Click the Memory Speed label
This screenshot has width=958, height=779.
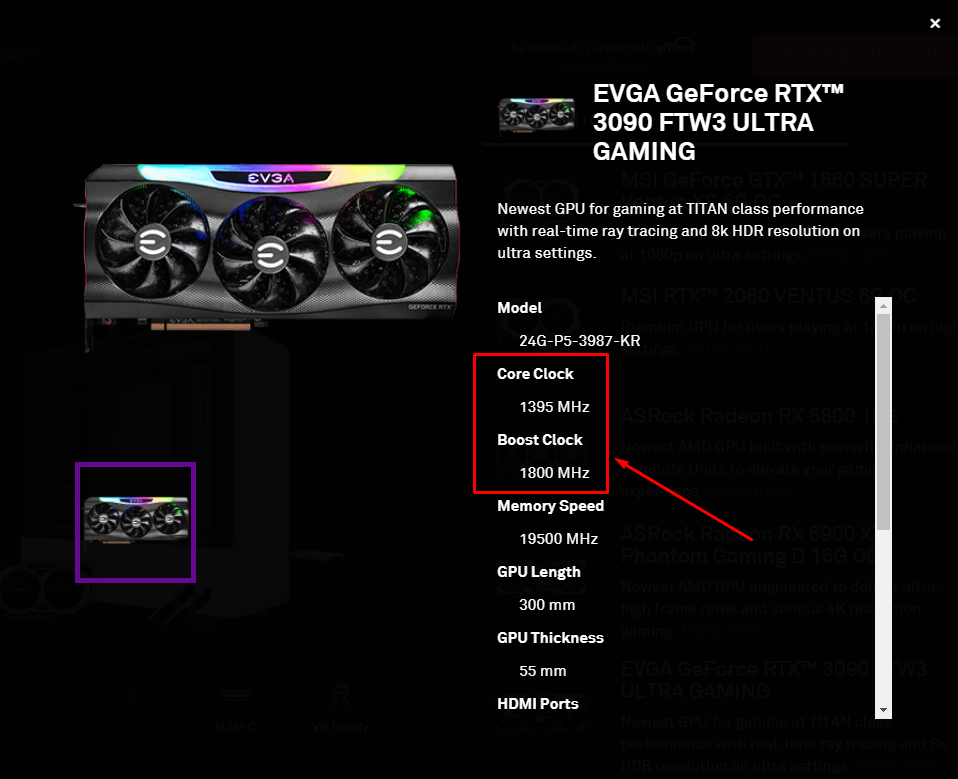pos(550,506)
